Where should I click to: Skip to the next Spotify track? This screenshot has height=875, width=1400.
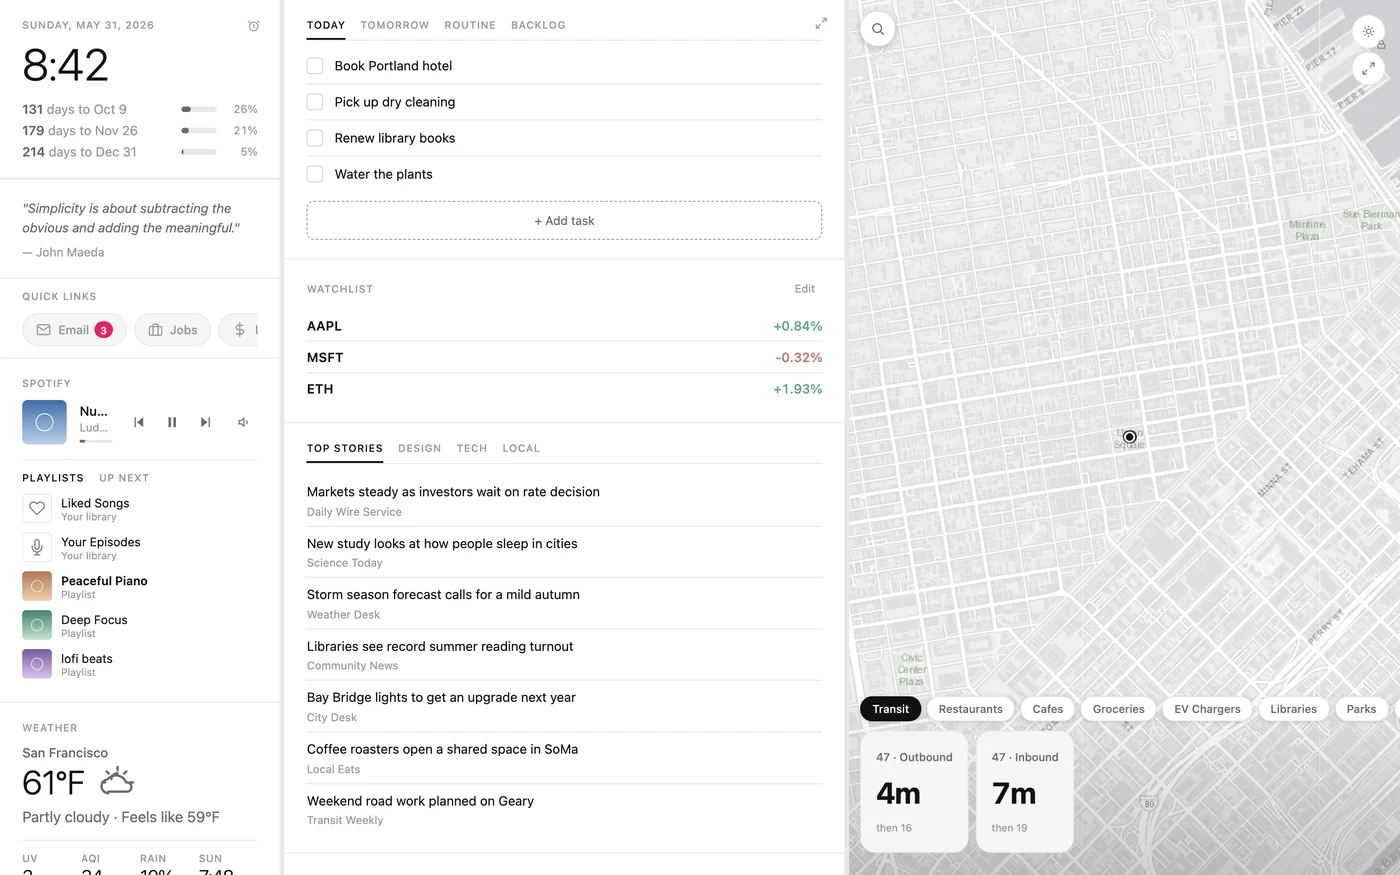coord(205,422)
